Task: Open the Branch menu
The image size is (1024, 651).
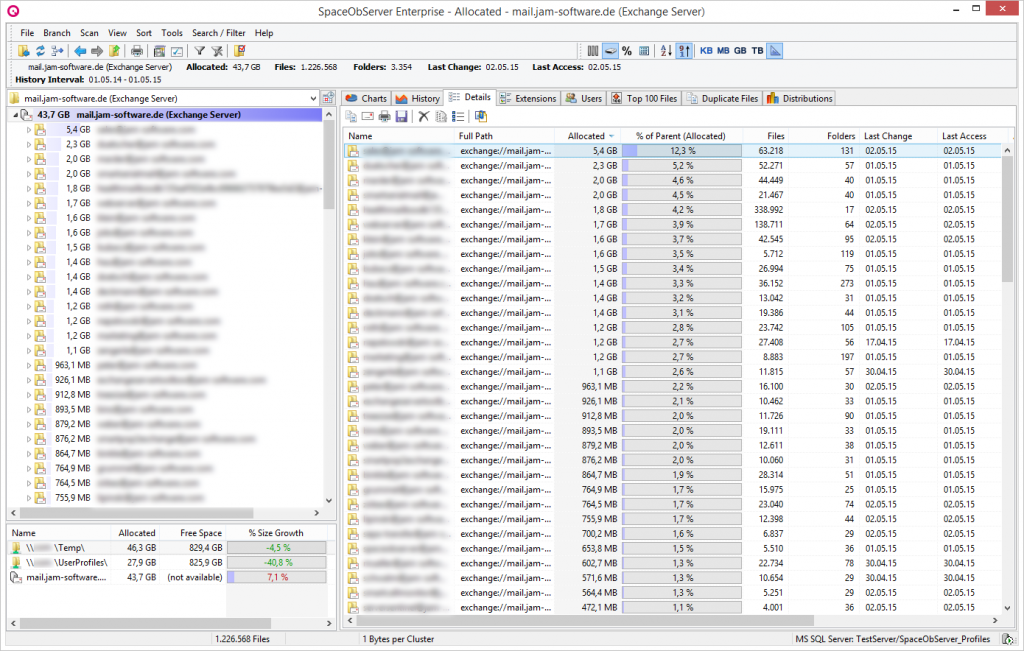Action: pos(57,33)
